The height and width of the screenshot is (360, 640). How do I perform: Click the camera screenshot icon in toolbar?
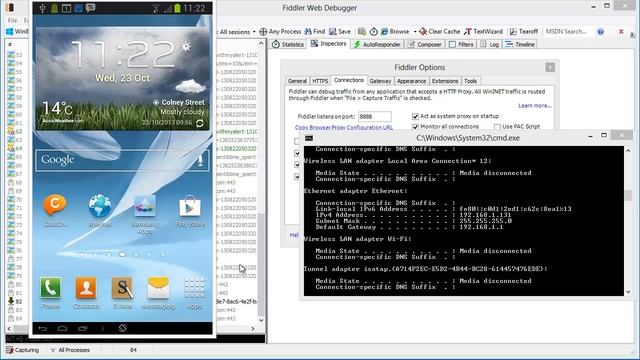tap(362, 31)
